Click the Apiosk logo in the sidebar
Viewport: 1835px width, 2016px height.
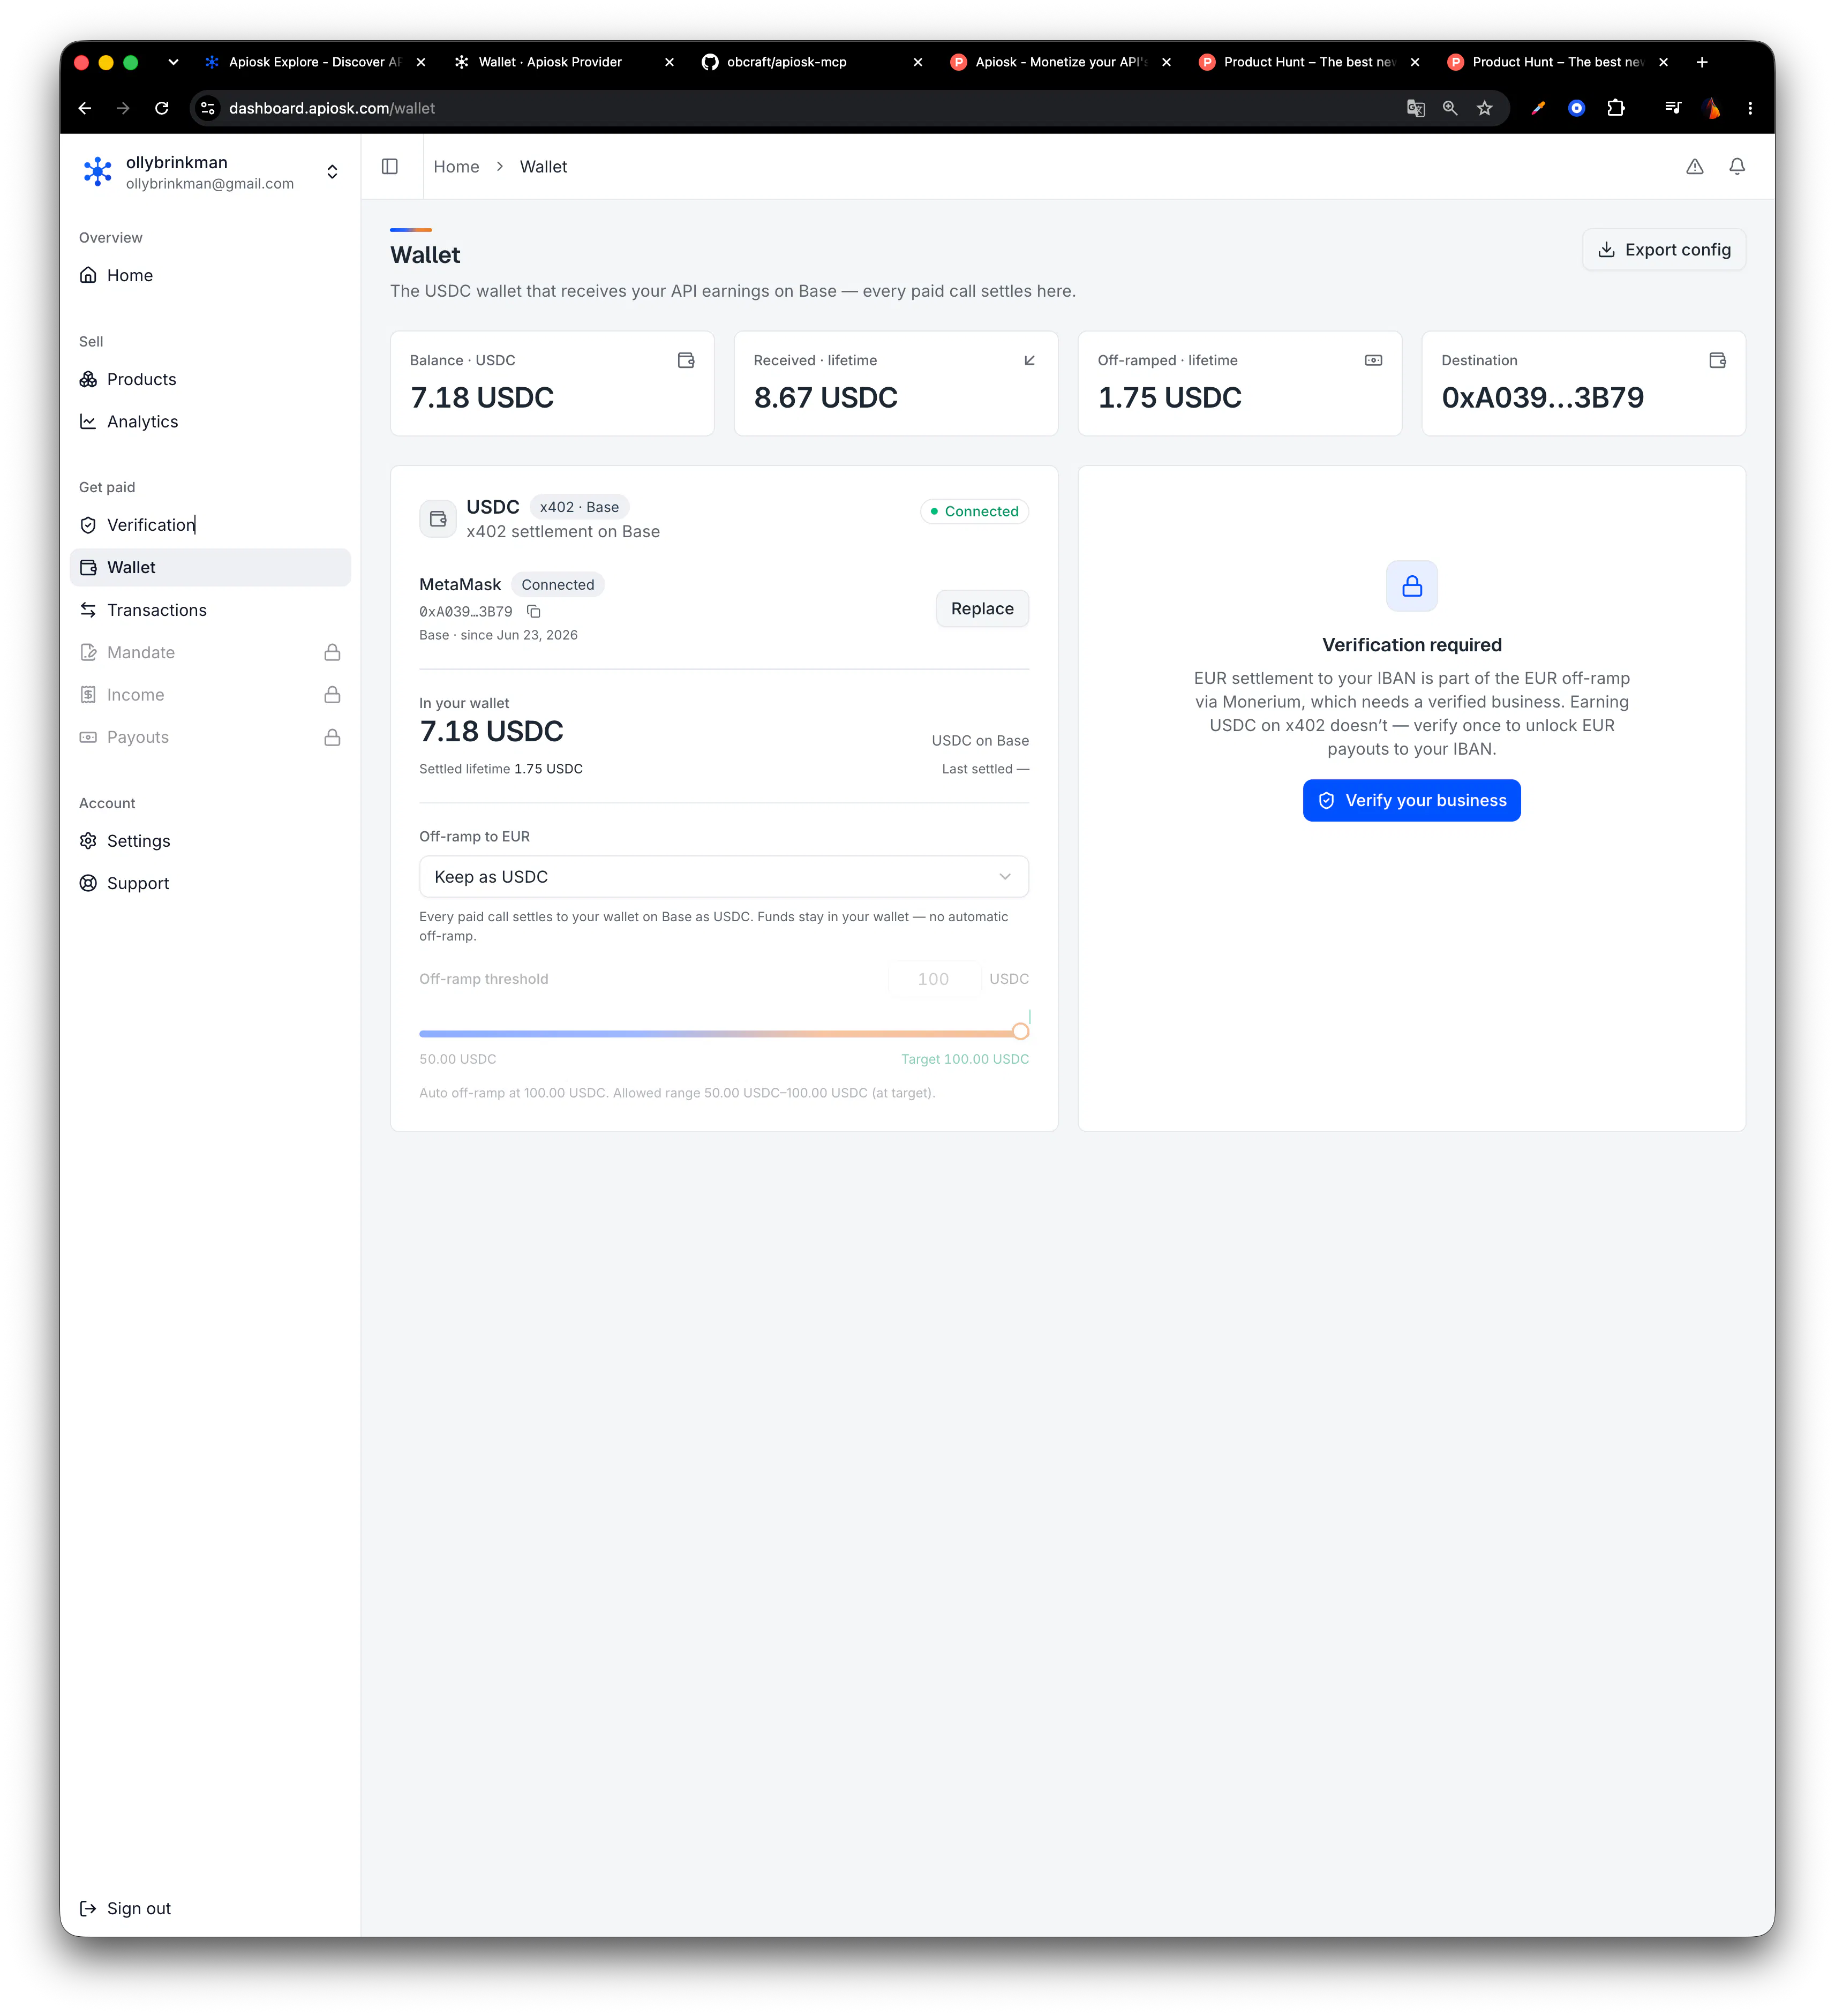pos(97,172)
